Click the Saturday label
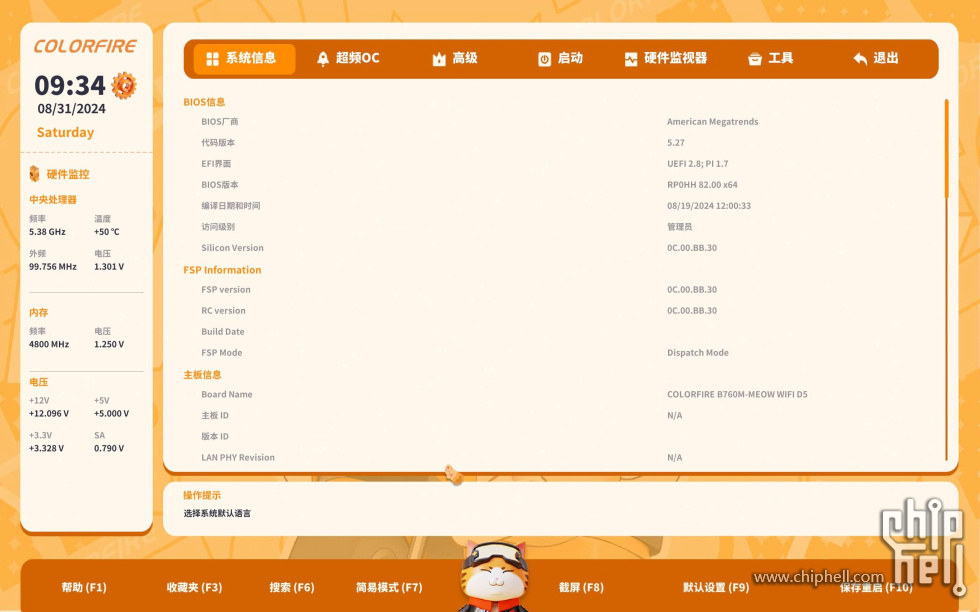 click(65, 133)
